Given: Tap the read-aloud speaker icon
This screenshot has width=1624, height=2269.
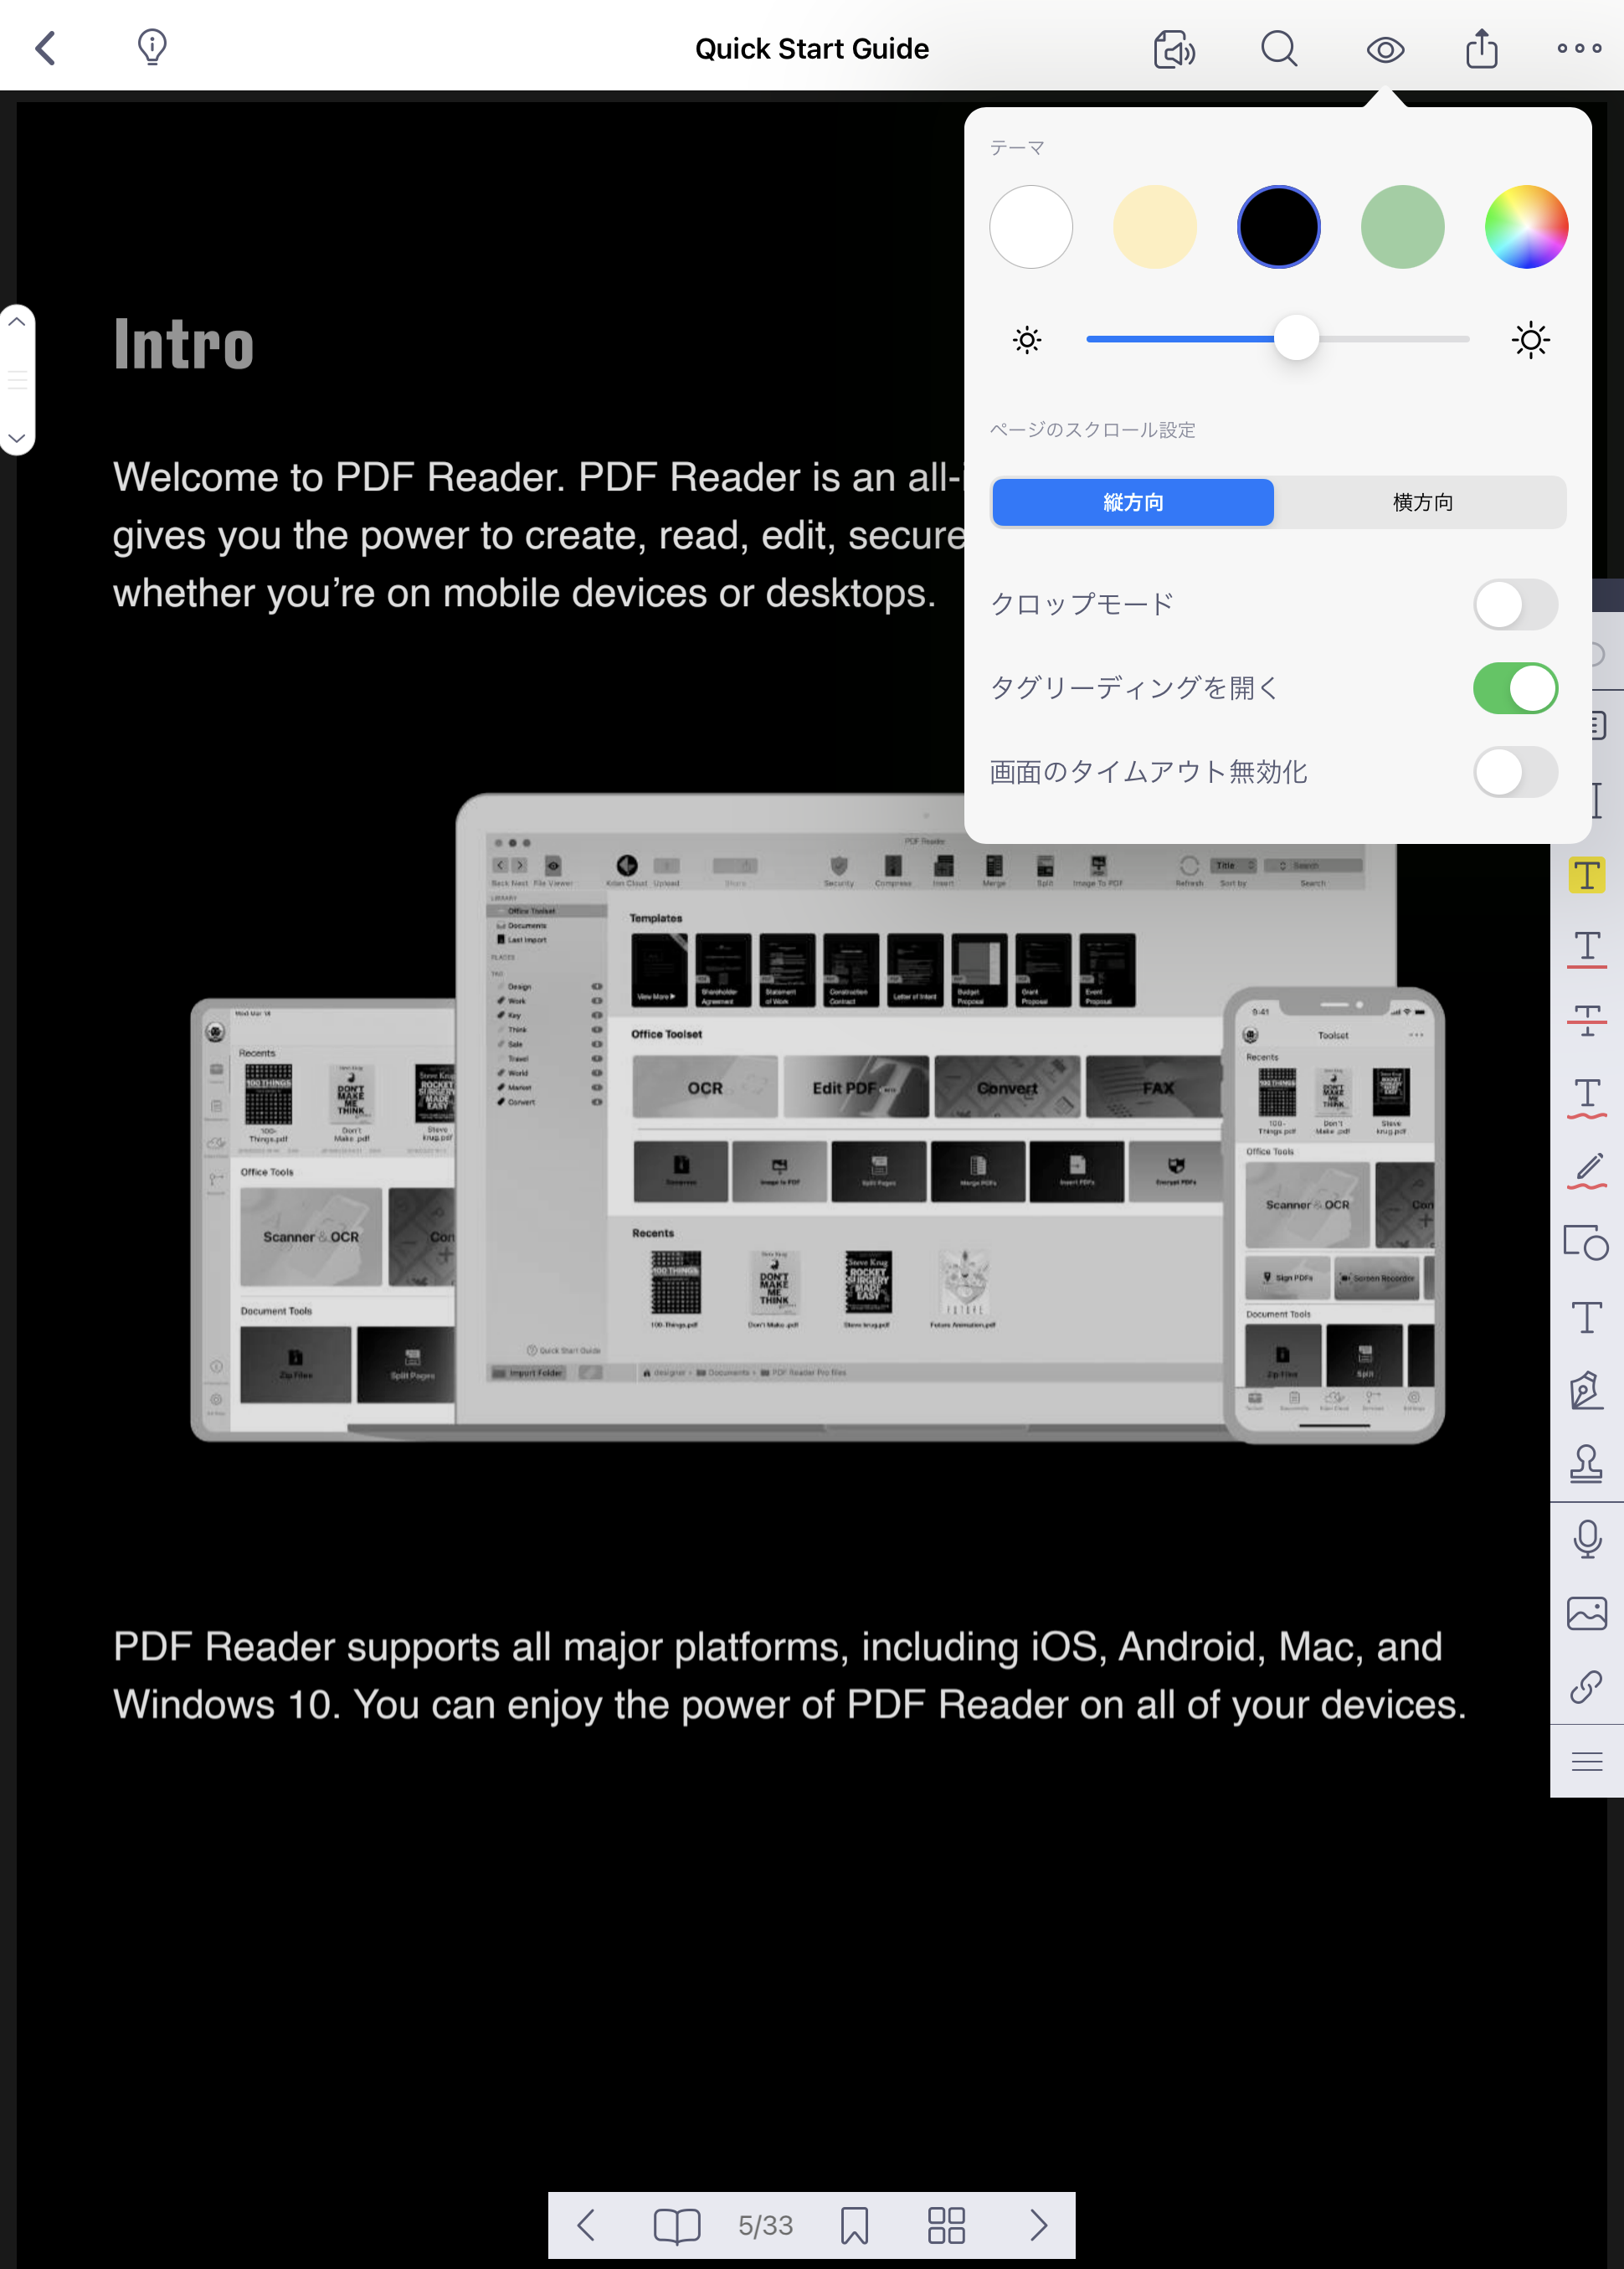Looking at the screenshot, I should (1174, 48).
